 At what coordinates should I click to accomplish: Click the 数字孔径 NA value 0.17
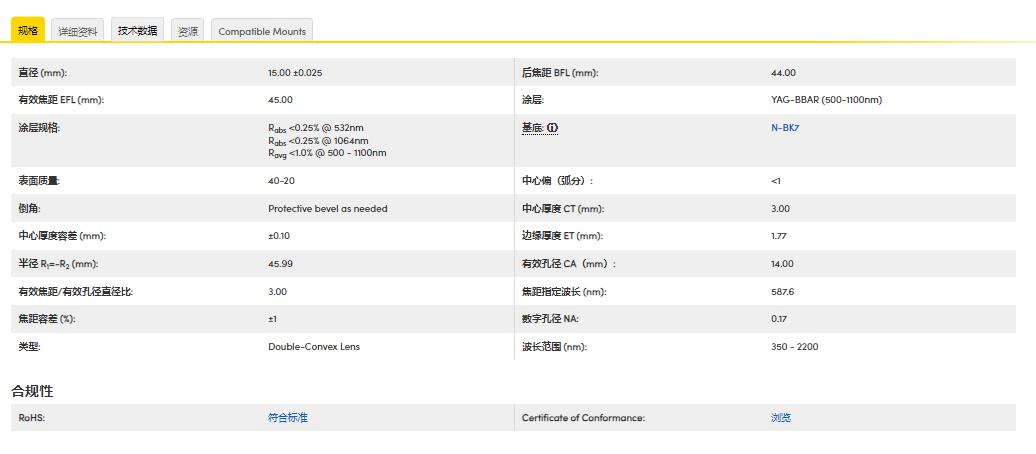pos(779,319)
